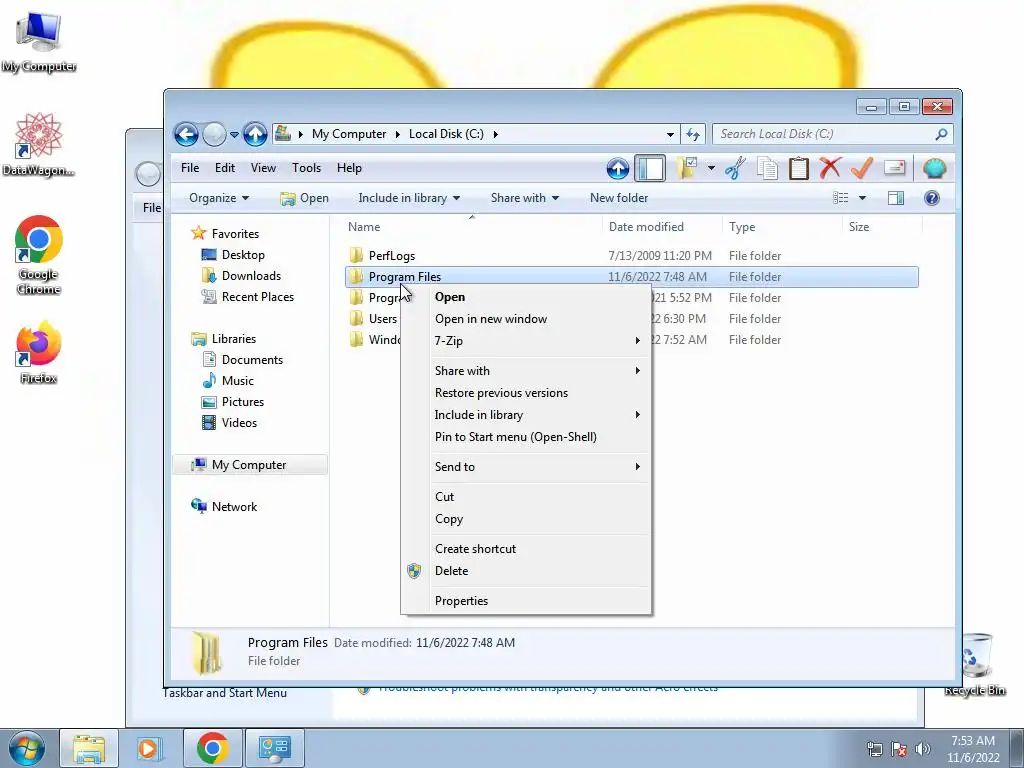Choose Pin to Start menu (Open-Shell)

pyautogui.click(x=526, y=437)
